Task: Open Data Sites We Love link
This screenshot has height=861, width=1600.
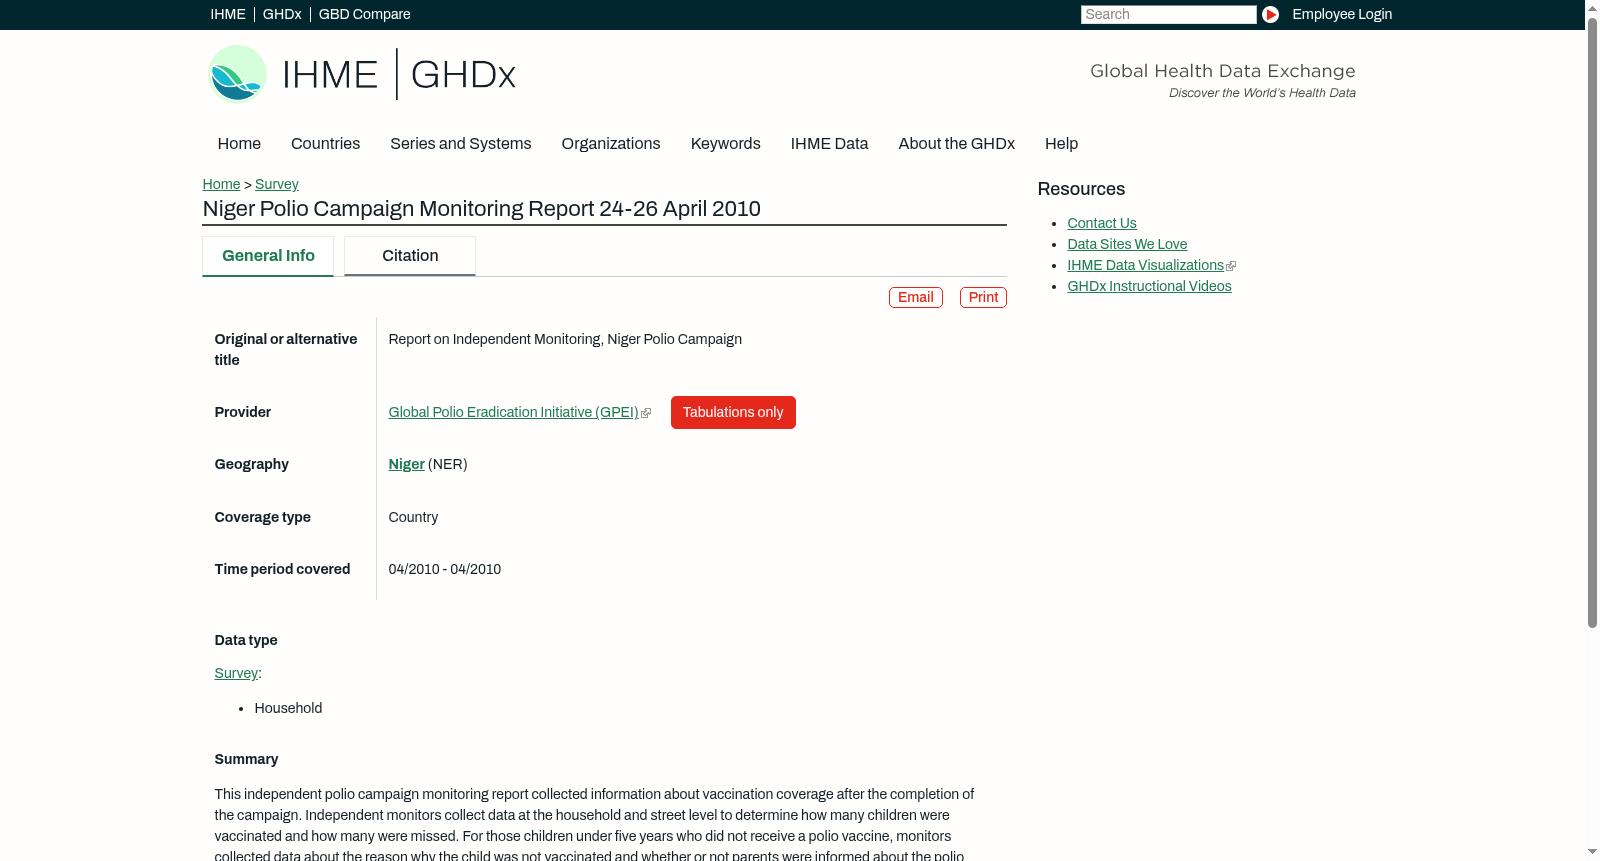Action: tap(1127, 244)
